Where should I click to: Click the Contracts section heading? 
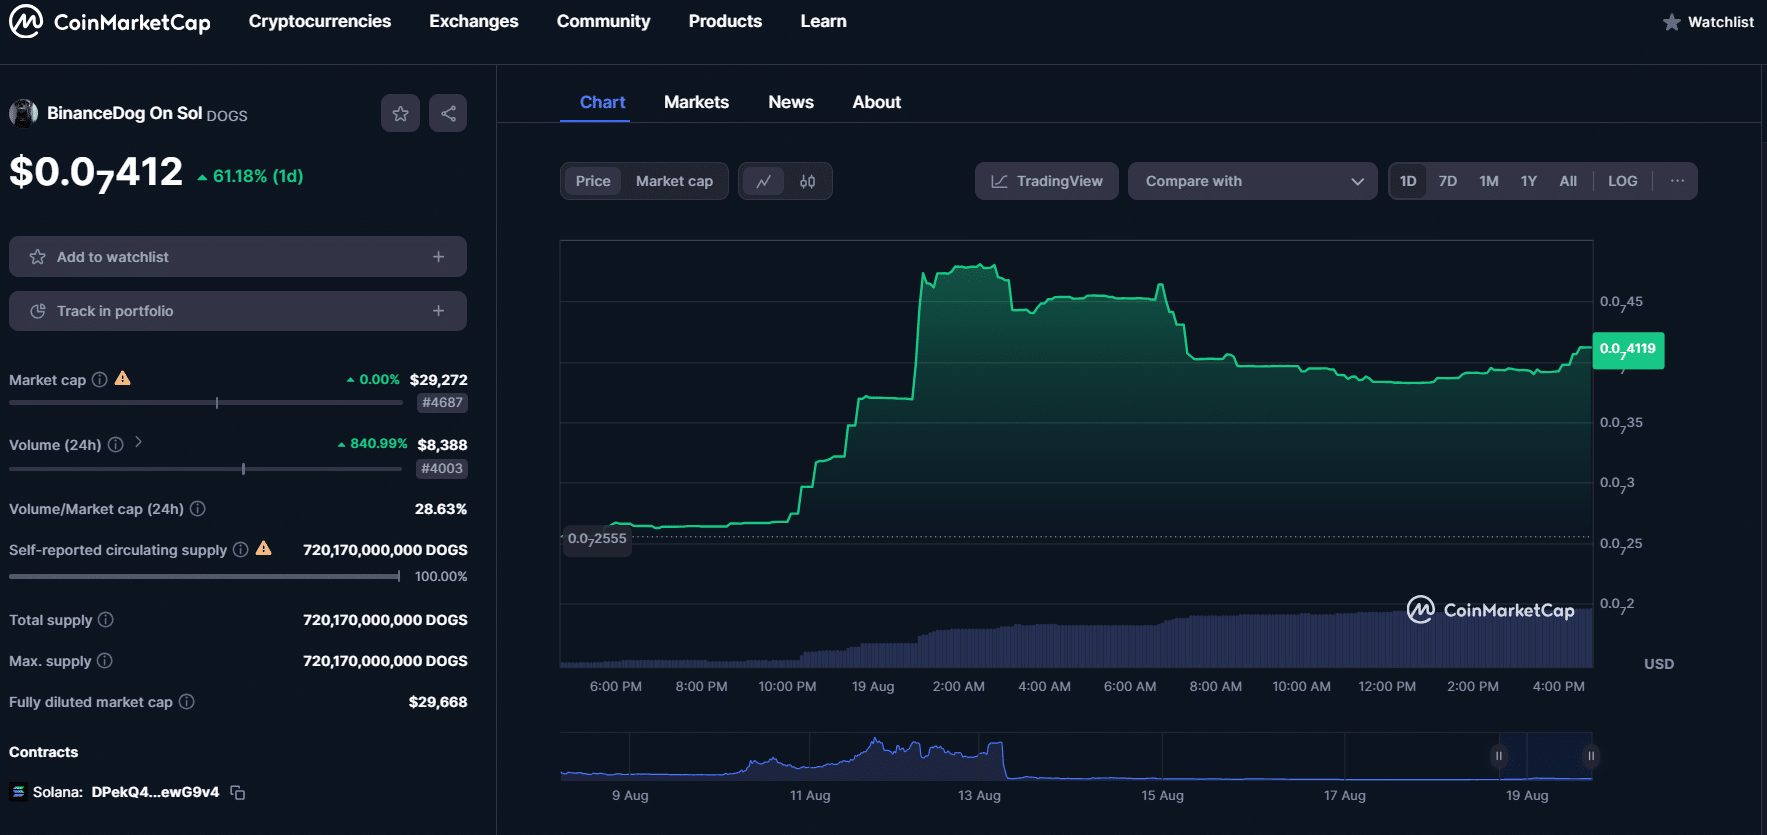tap(43, 752)
